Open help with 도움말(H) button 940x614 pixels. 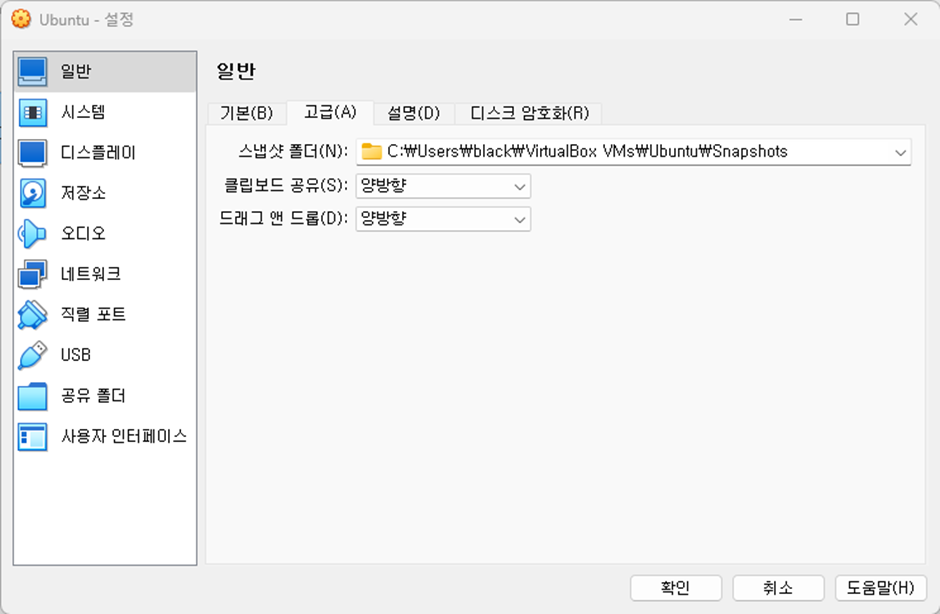click(881, 588)
